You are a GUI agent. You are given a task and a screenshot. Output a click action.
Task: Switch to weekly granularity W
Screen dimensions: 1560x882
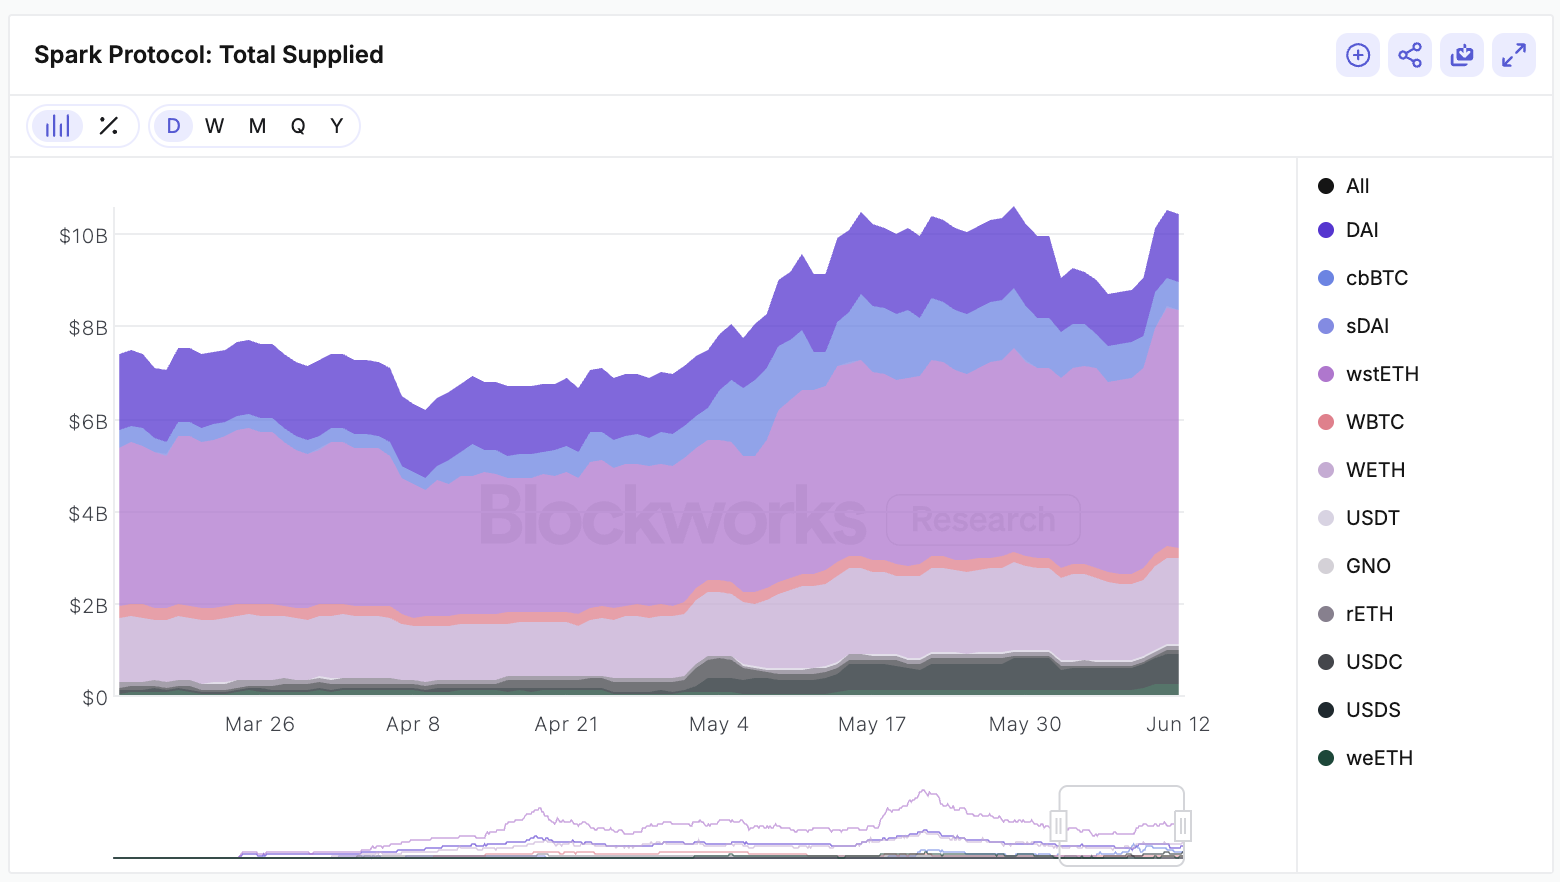214,126
